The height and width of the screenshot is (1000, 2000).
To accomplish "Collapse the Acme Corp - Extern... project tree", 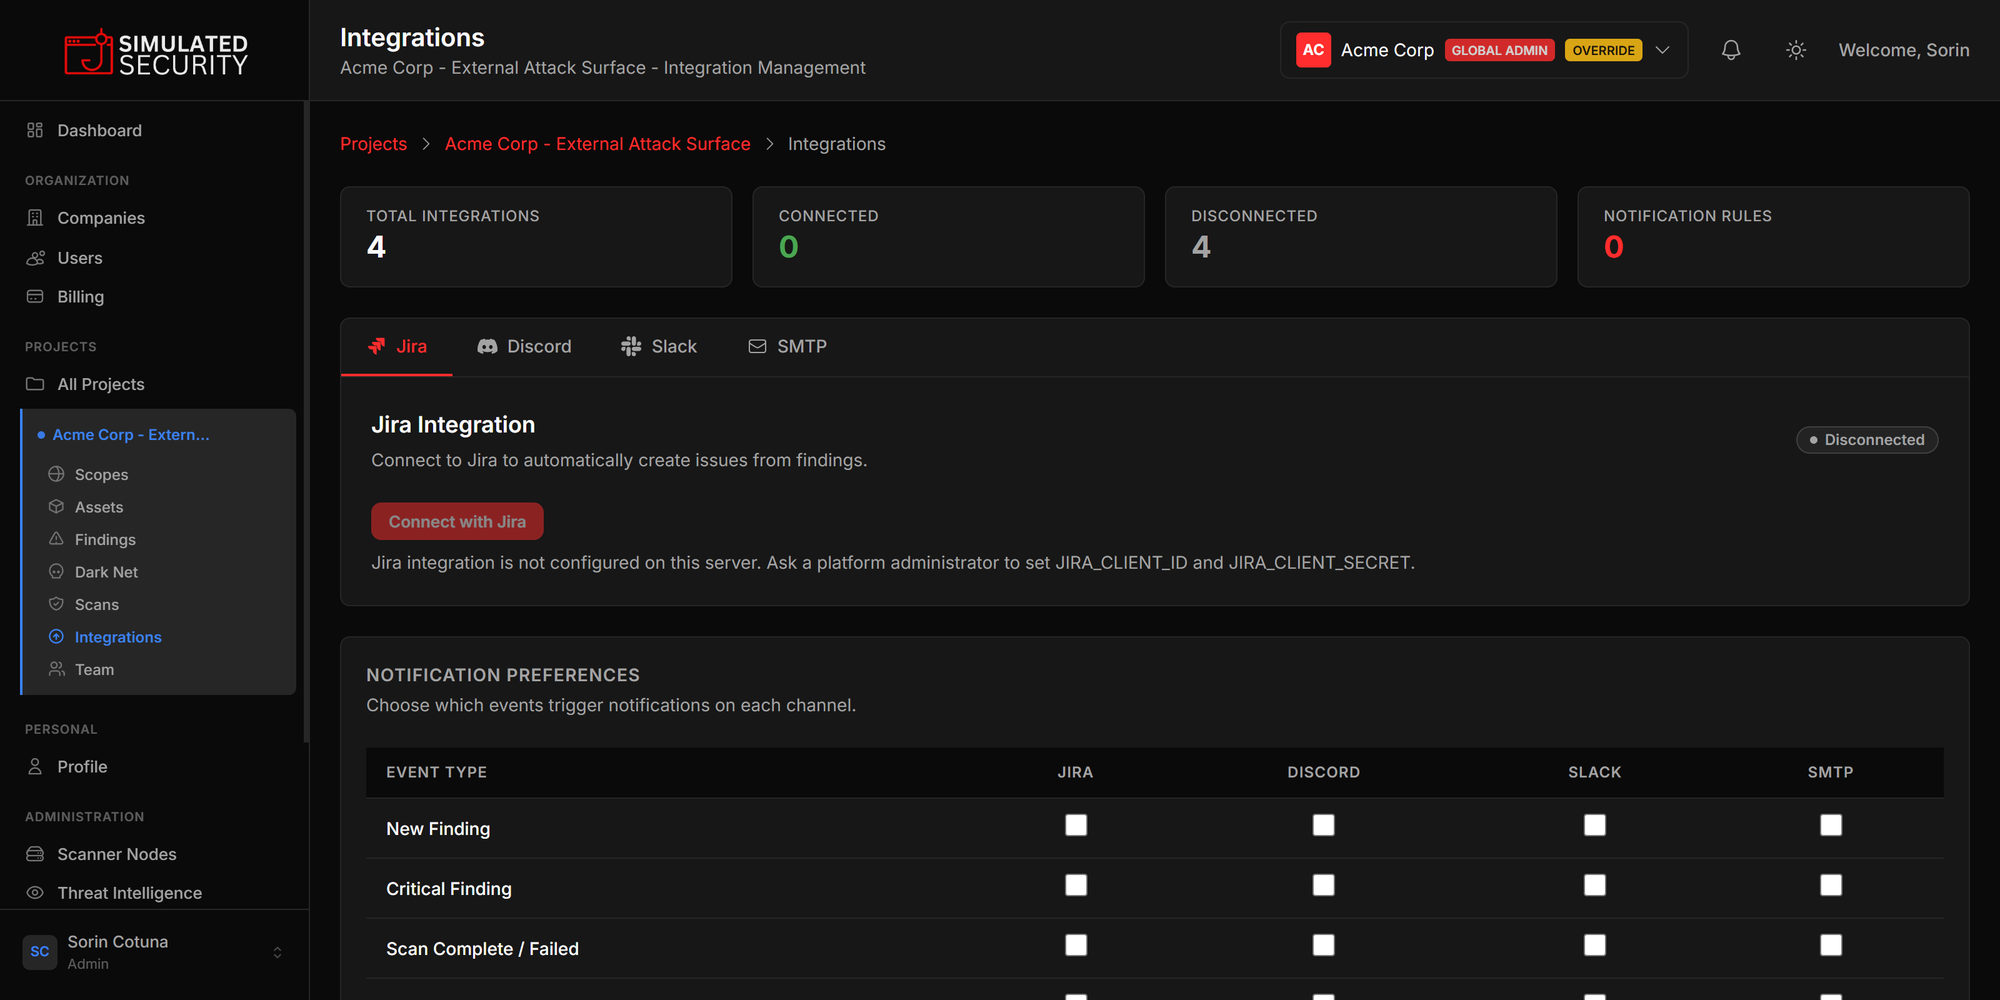I will [131, 435].
